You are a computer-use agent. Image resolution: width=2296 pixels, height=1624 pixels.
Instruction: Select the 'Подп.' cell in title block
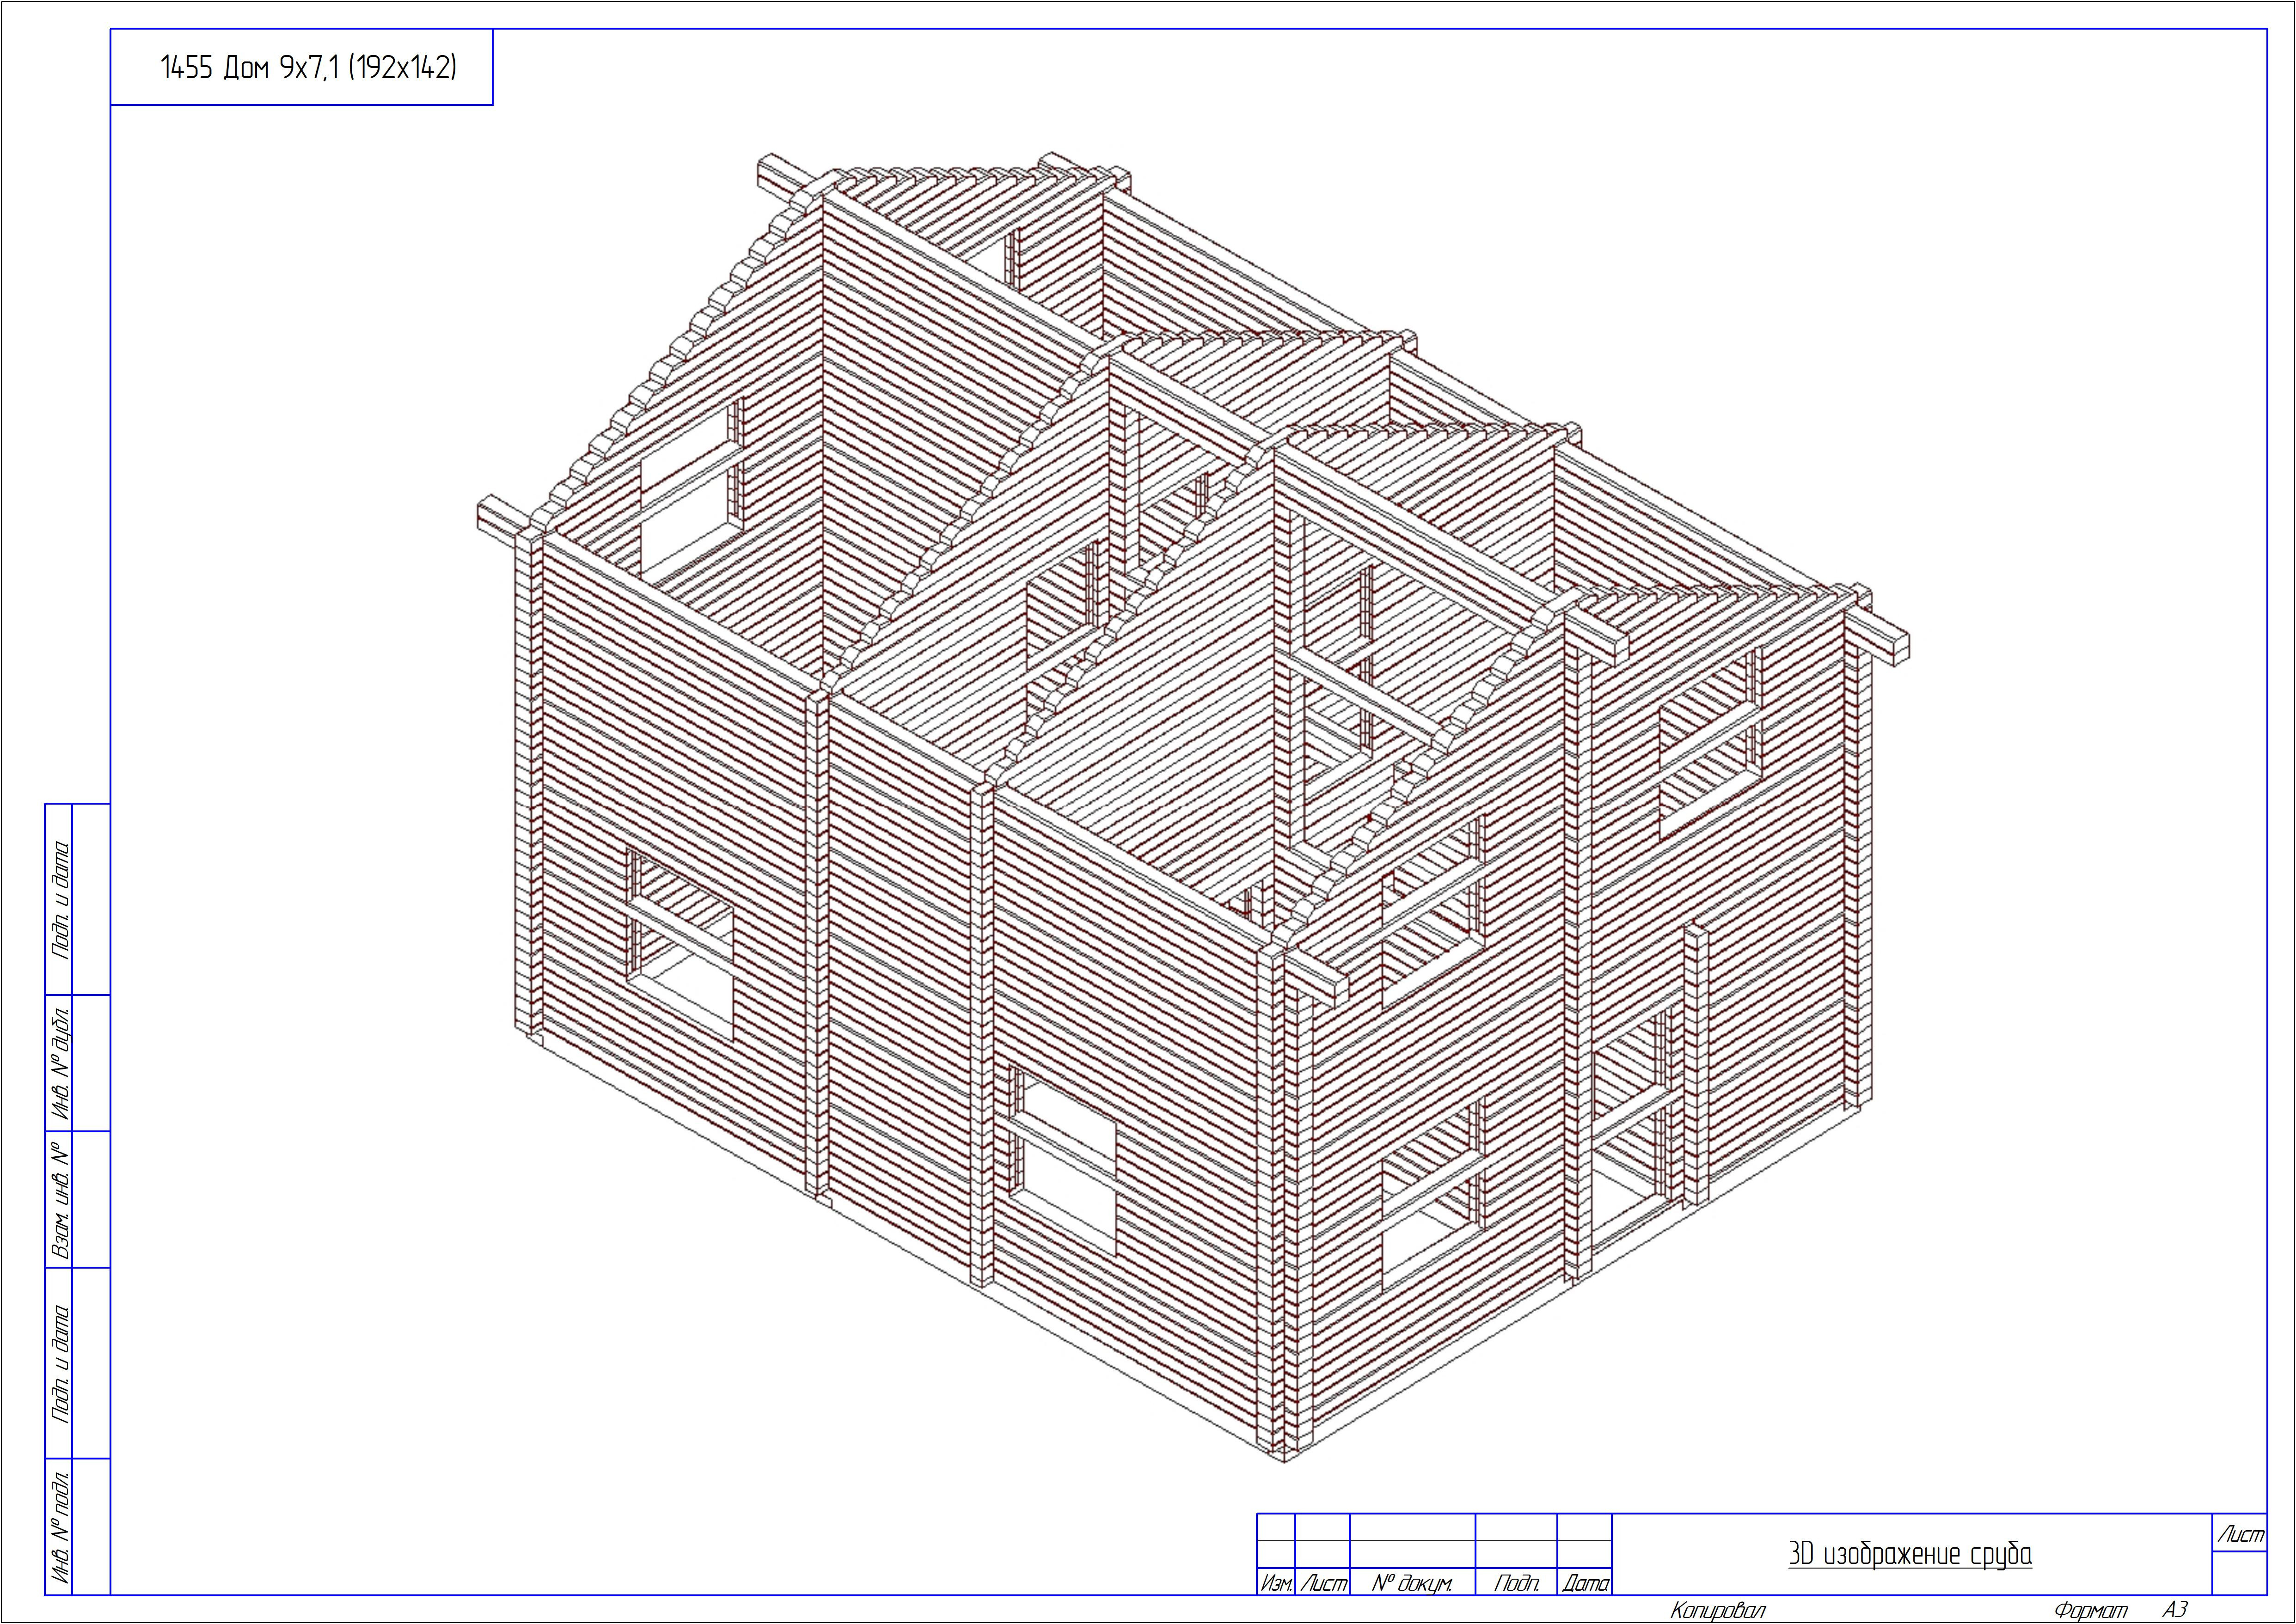1516,1583
